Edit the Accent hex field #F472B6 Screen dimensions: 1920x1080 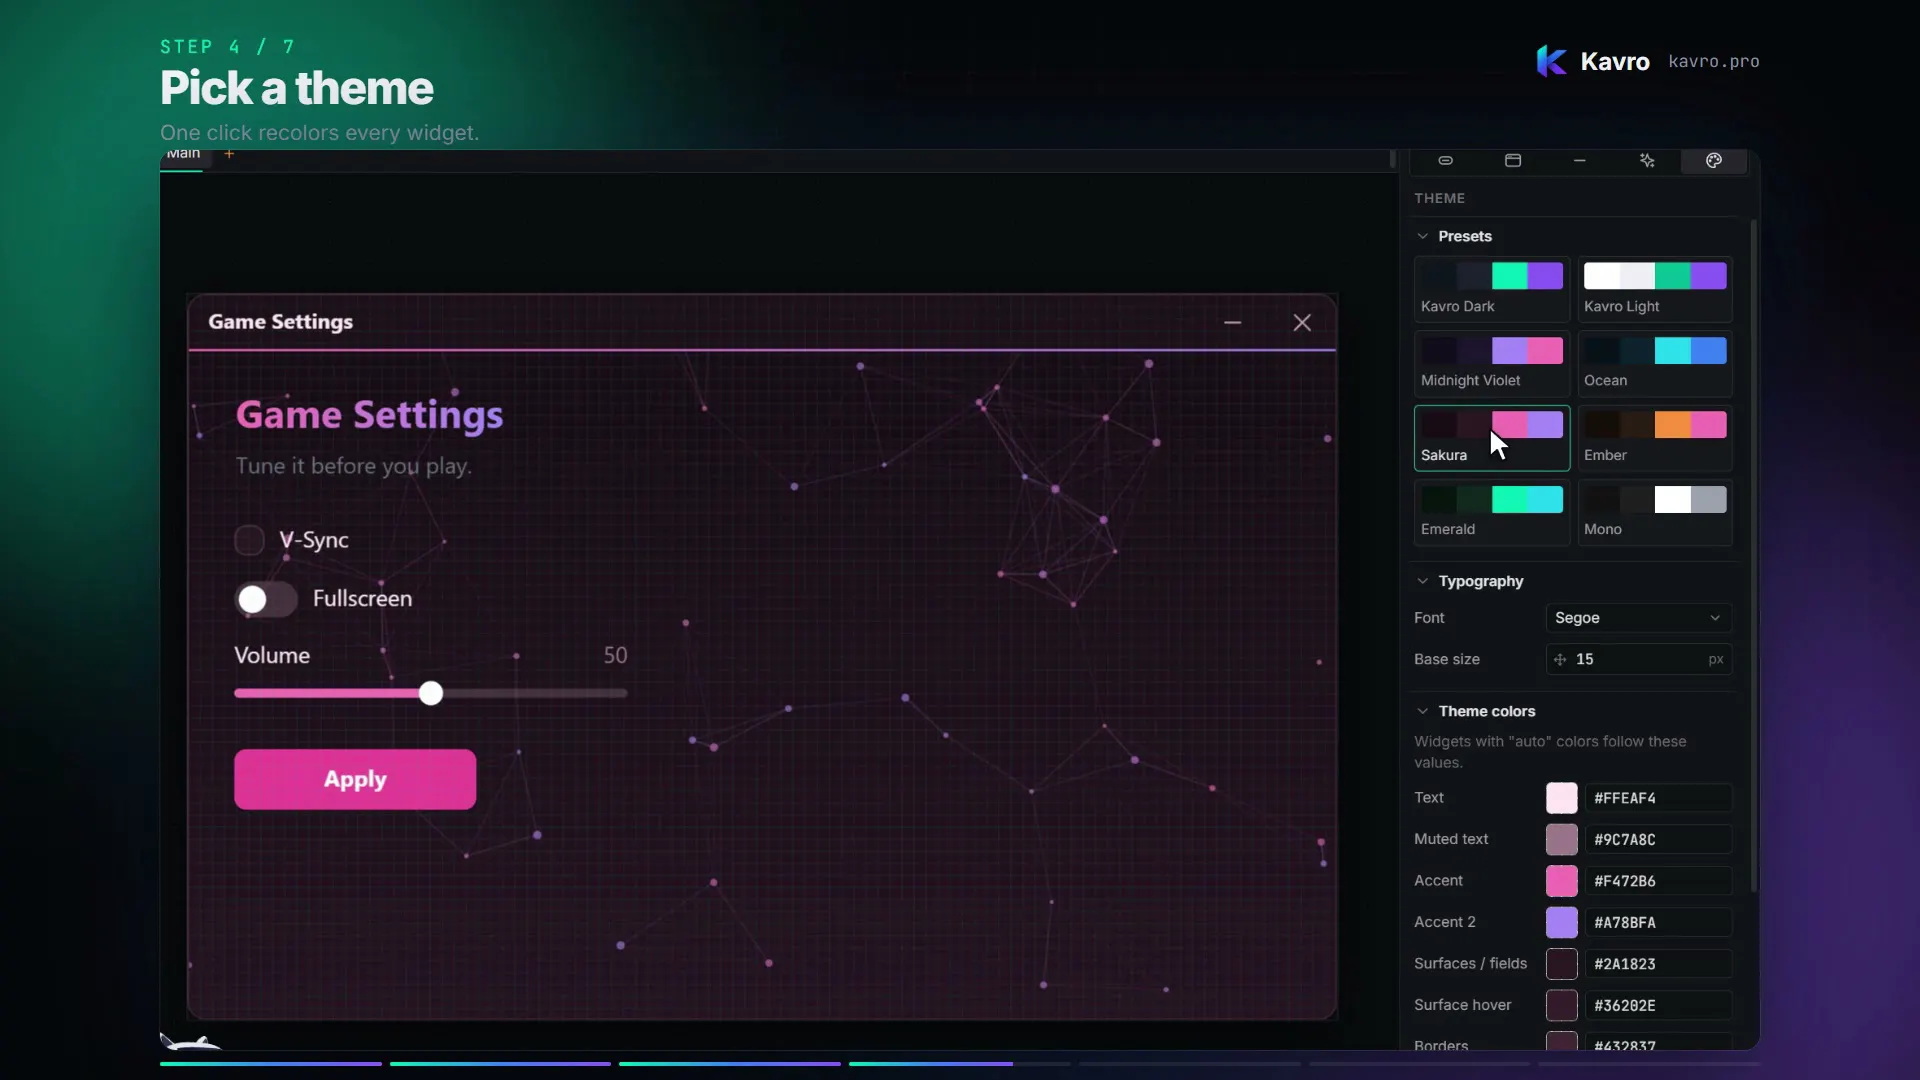[x=1658, y=881]
